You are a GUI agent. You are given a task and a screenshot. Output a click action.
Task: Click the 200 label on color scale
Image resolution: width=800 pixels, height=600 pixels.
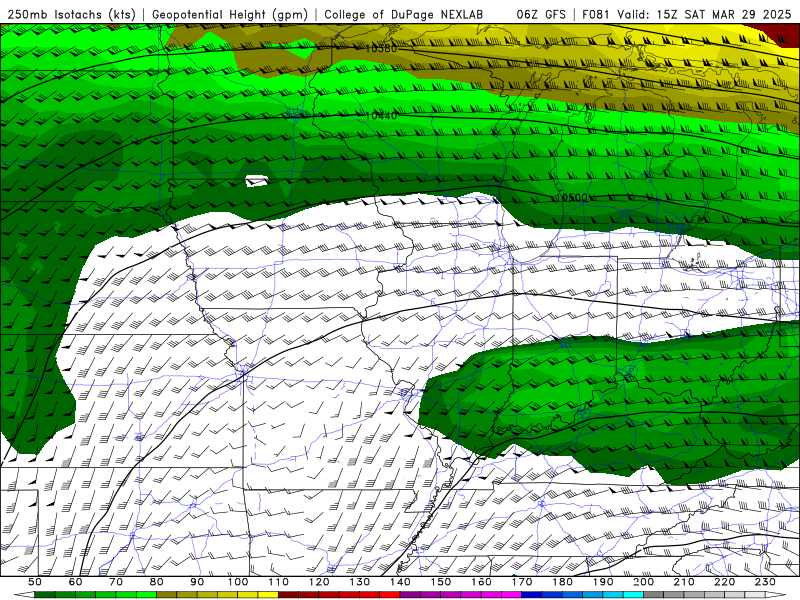(643, 582)
